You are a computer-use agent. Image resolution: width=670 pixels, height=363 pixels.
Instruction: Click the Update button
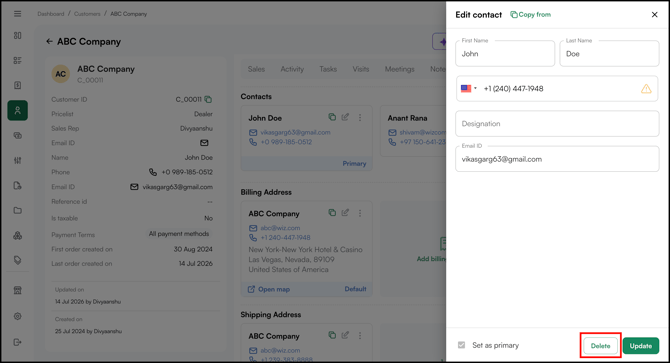[641, 346]
